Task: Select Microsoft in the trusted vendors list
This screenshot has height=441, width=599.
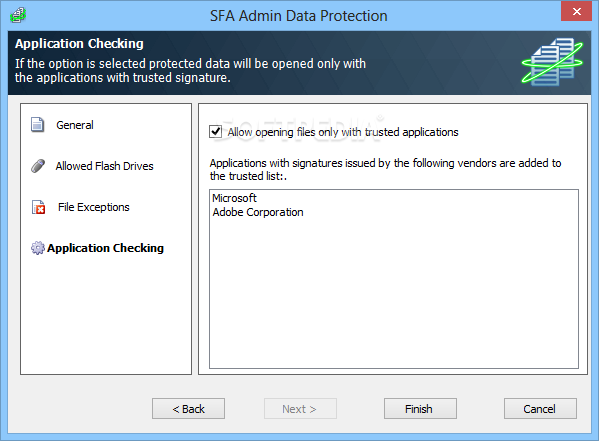Action: tap(234, 198)
